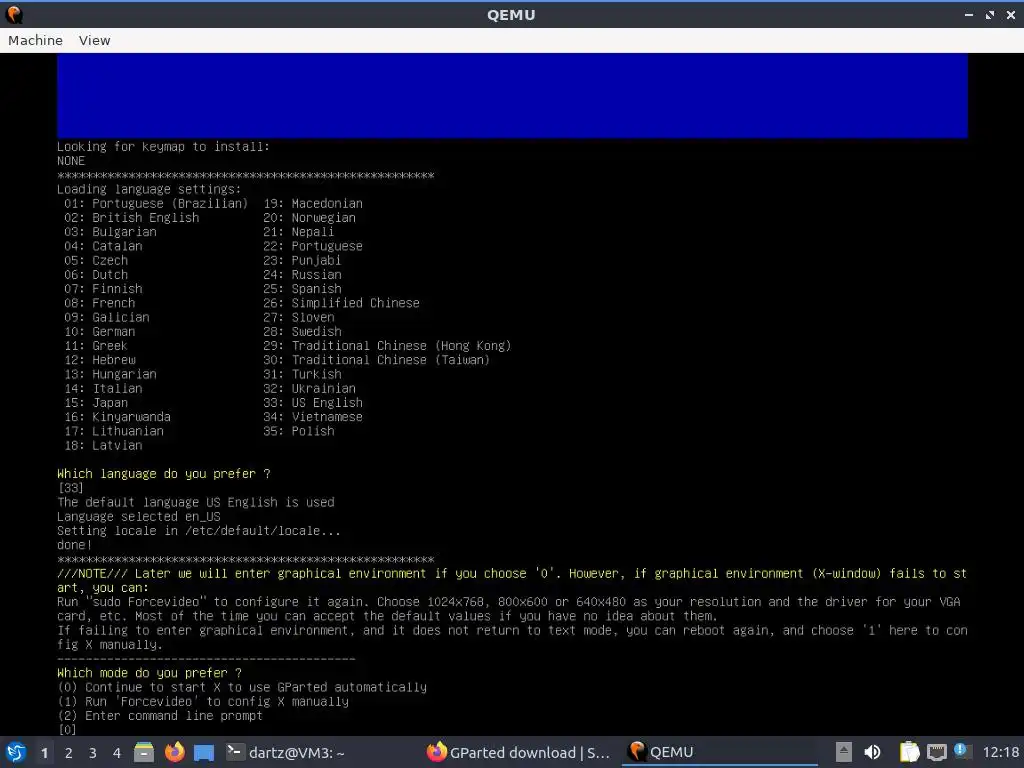Screen dimensions: 1024x768
Task: Click the '16: Kinyarwanda' language entry
Action: [117, 417]
